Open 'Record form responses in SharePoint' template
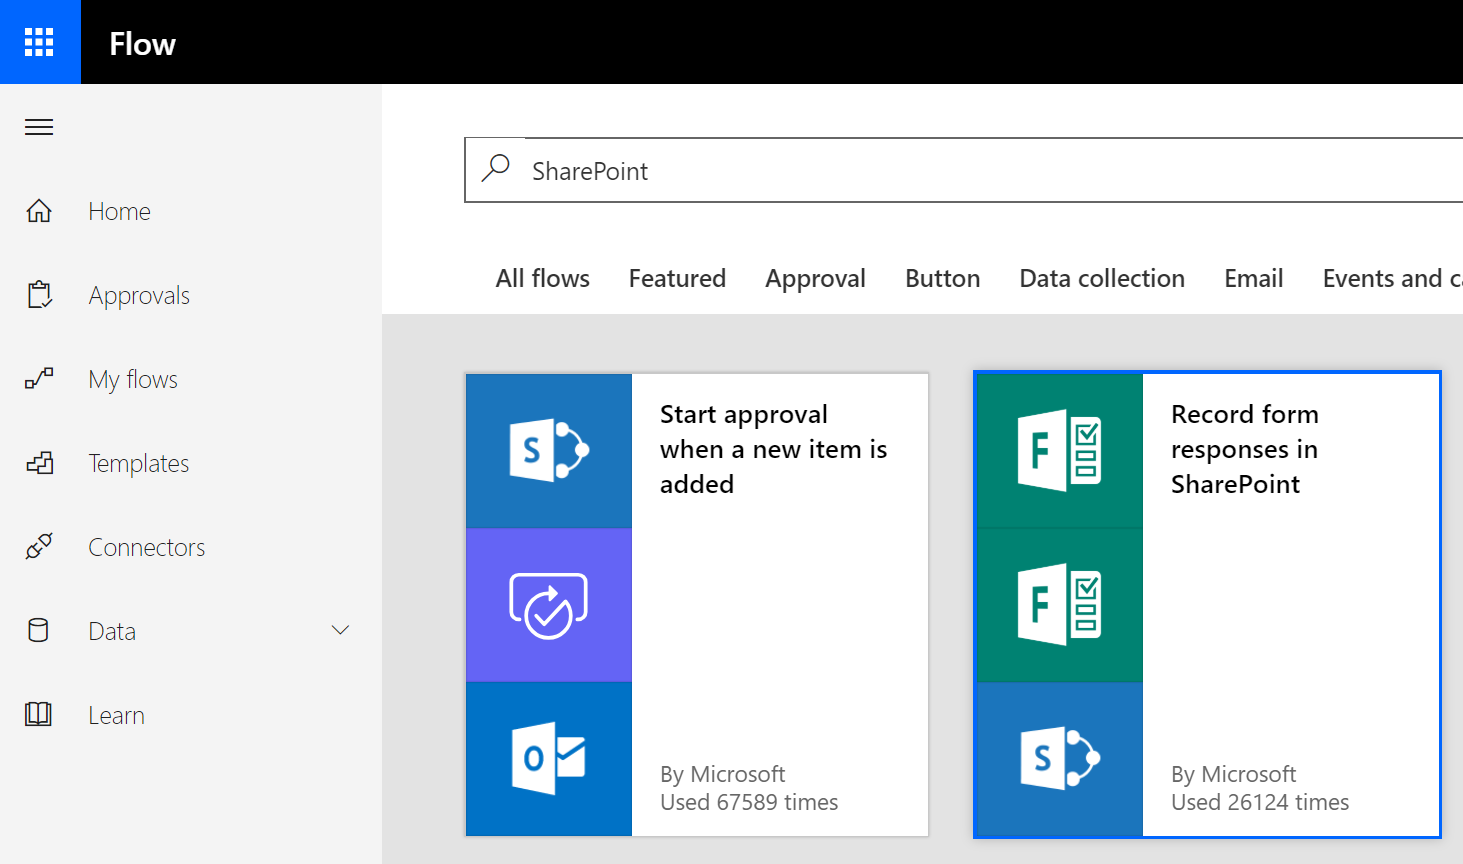 click(1244, 449)
